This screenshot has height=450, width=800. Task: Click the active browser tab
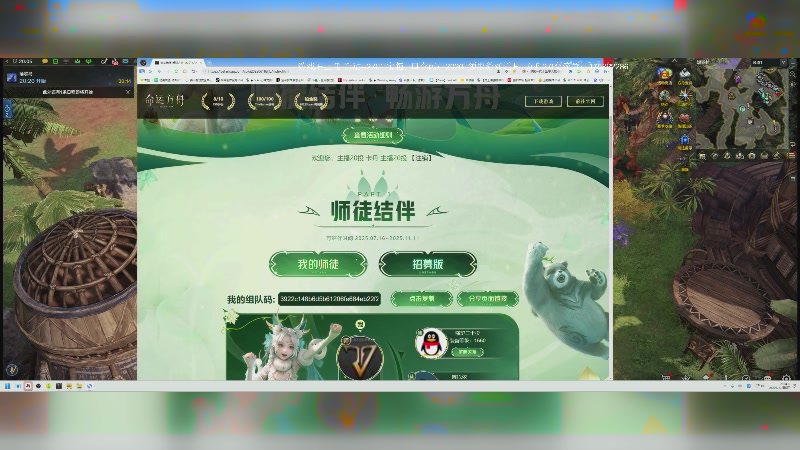point(178,62)
